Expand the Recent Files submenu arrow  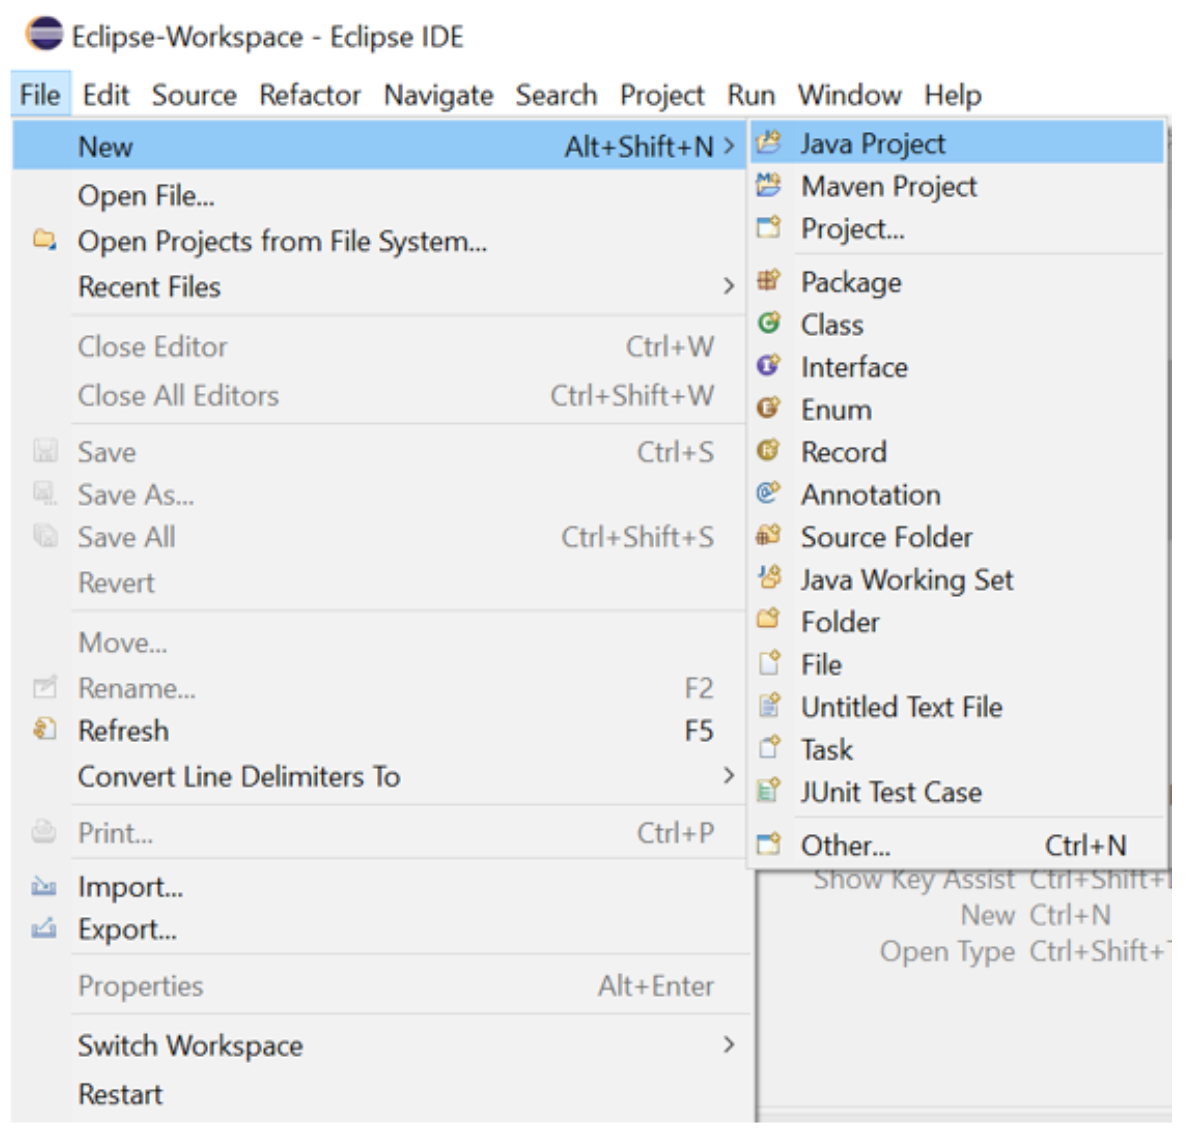point(729,286)
